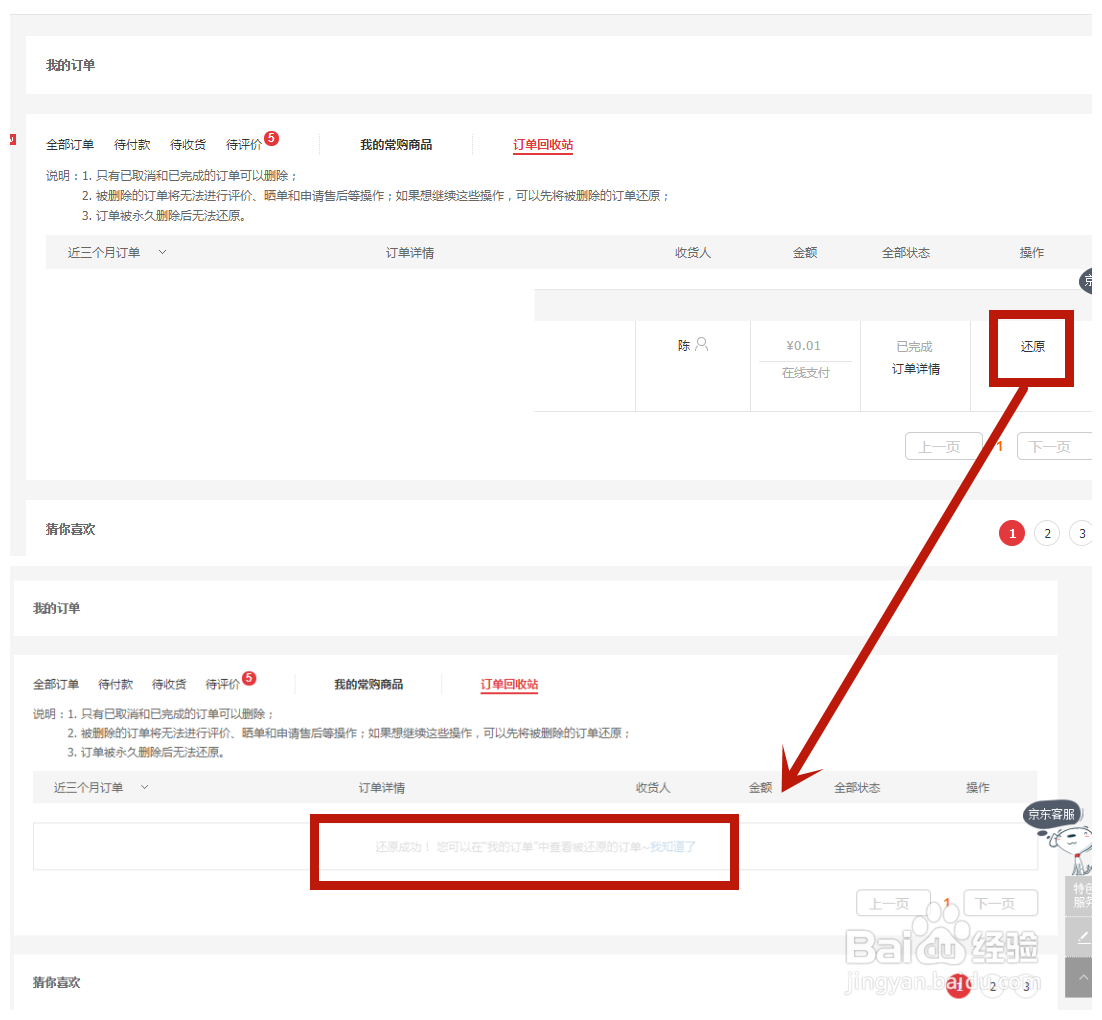Select page 3 of upper 猜你喜欢

click(x=1082, y=534)
